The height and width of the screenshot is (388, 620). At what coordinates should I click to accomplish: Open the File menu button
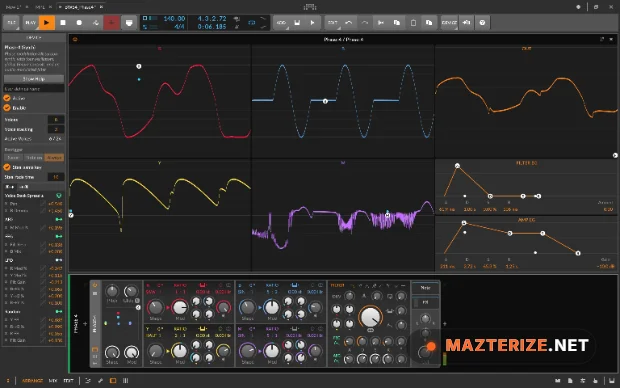(11, 23)
